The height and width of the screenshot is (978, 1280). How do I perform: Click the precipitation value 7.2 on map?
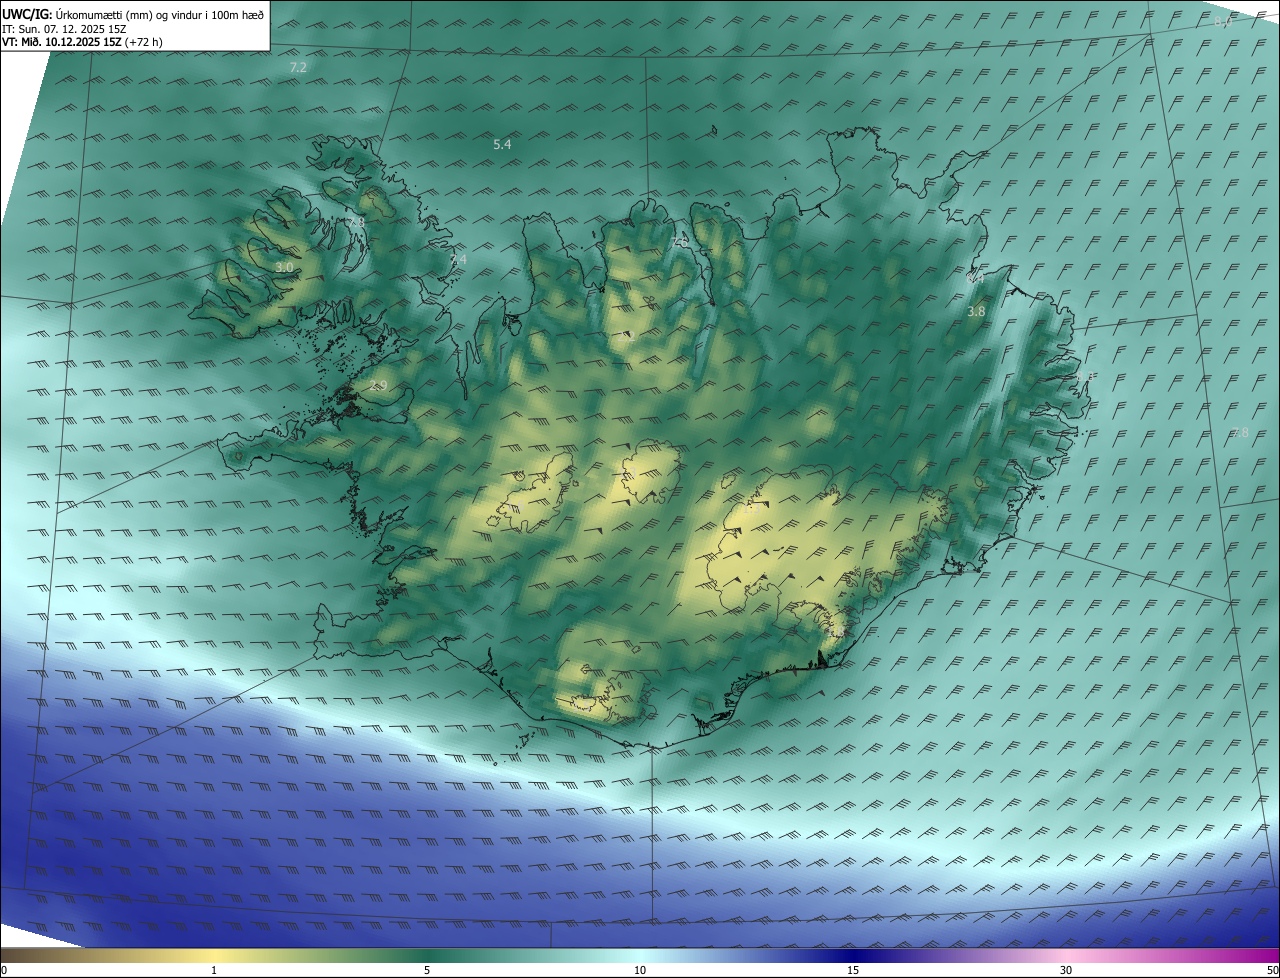(x=297, y=67)
